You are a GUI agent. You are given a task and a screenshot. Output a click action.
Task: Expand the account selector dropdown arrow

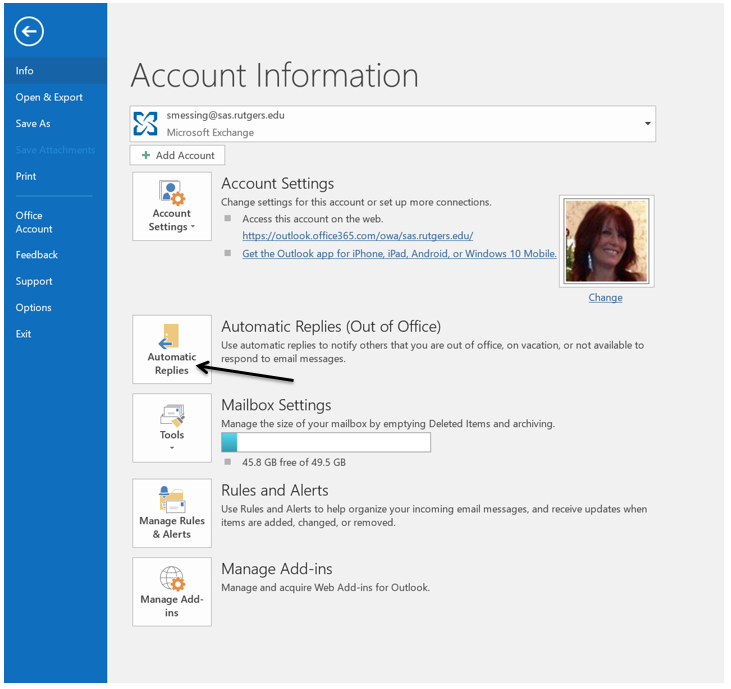[x=648, y=124]
